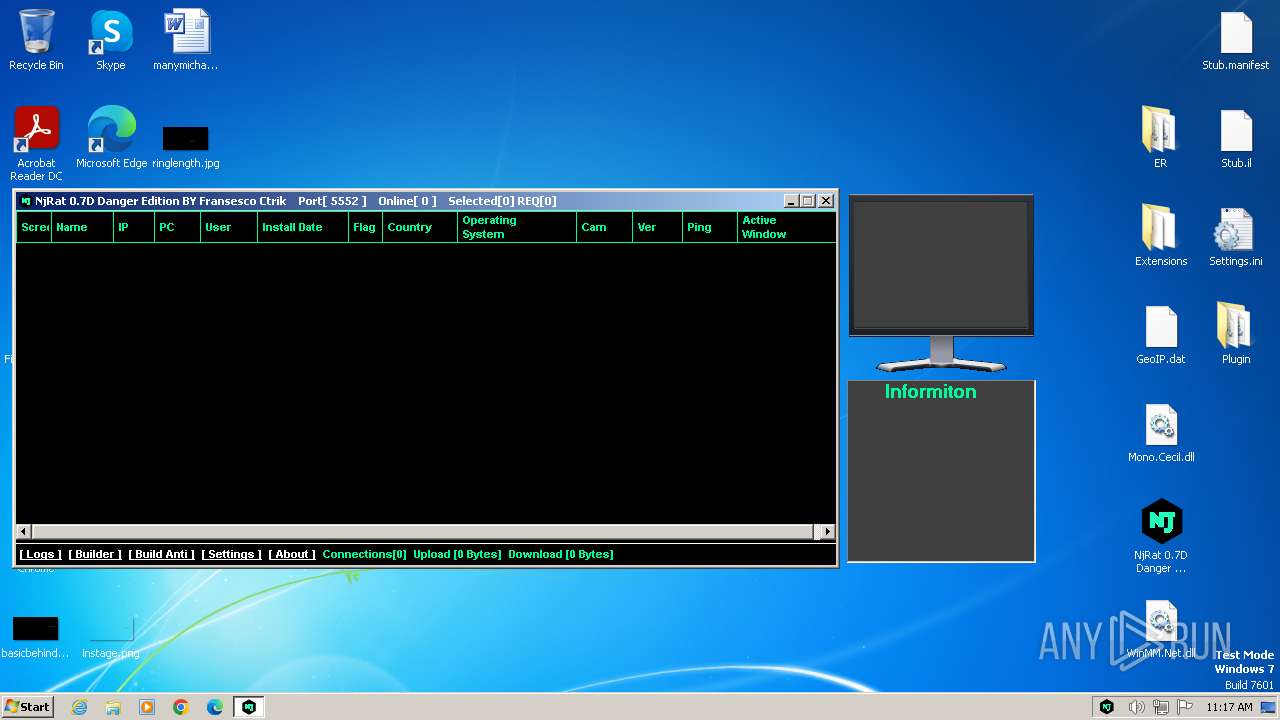Open File Explorer from the taskbar
1280x720 pixels.
click(x=113, y=707)
